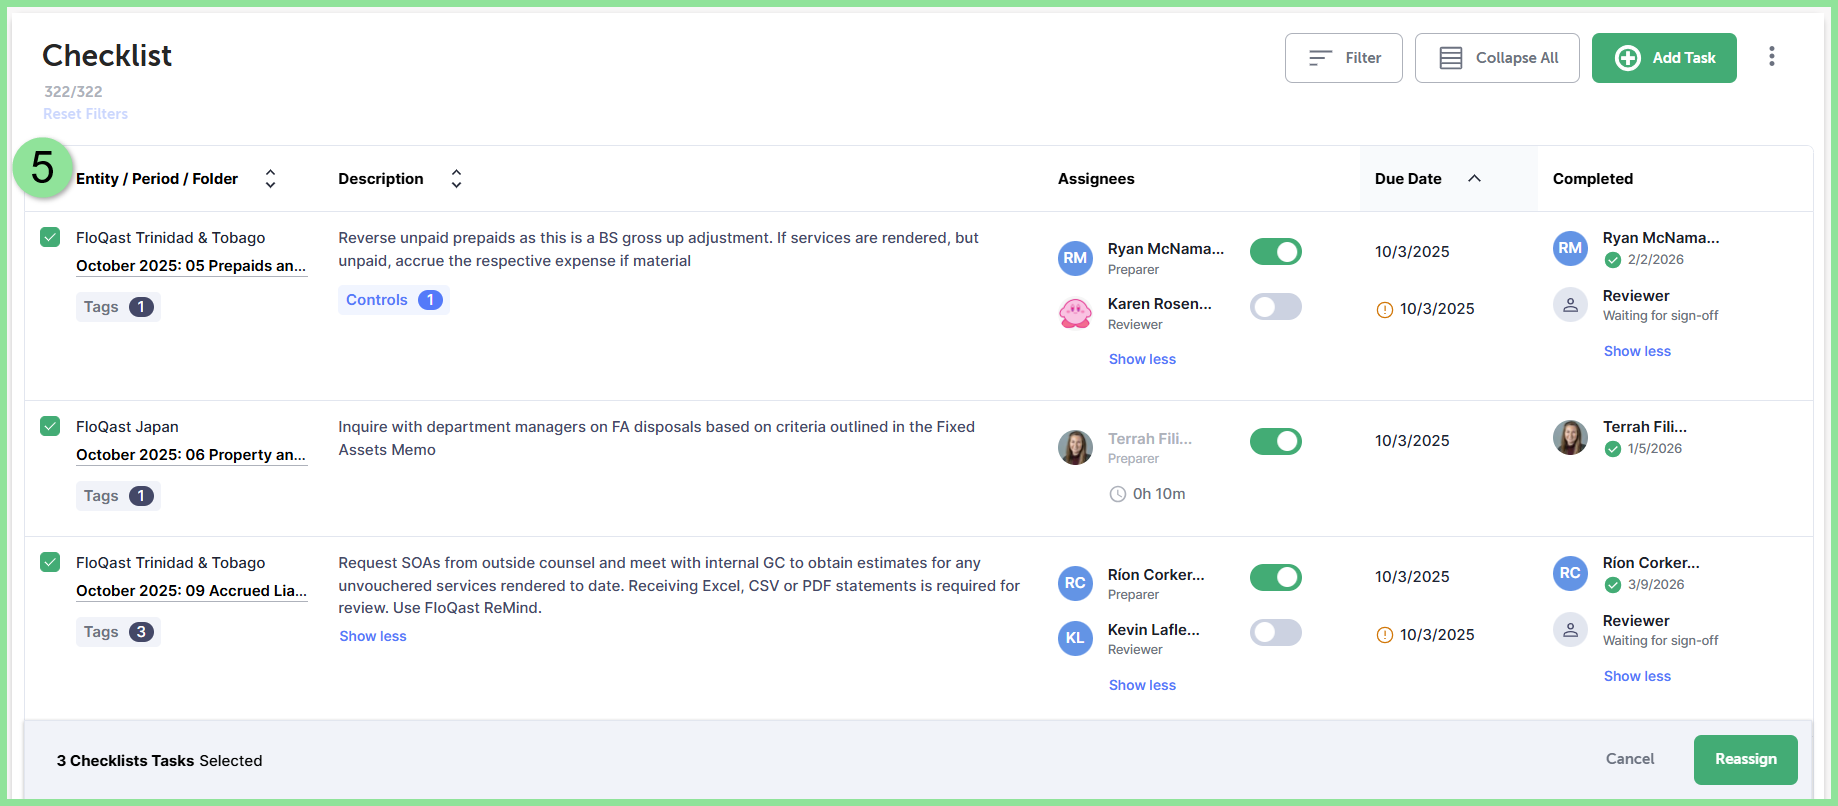Click Terrah Fili's preparer photo avatar
The height and width of the screenshot is (806, 1838).
pos(1075,447)
